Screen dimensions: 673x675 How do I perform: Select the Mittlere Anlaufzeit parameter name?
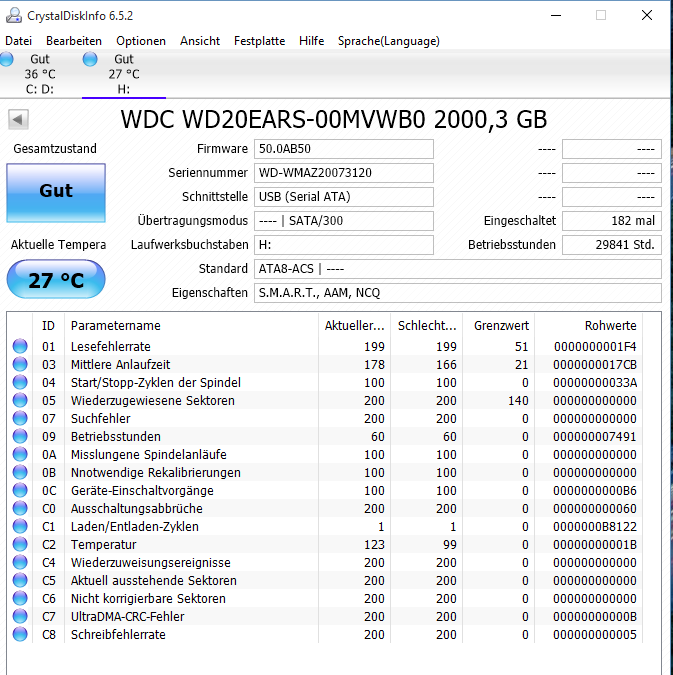click(x=121, y=365)
